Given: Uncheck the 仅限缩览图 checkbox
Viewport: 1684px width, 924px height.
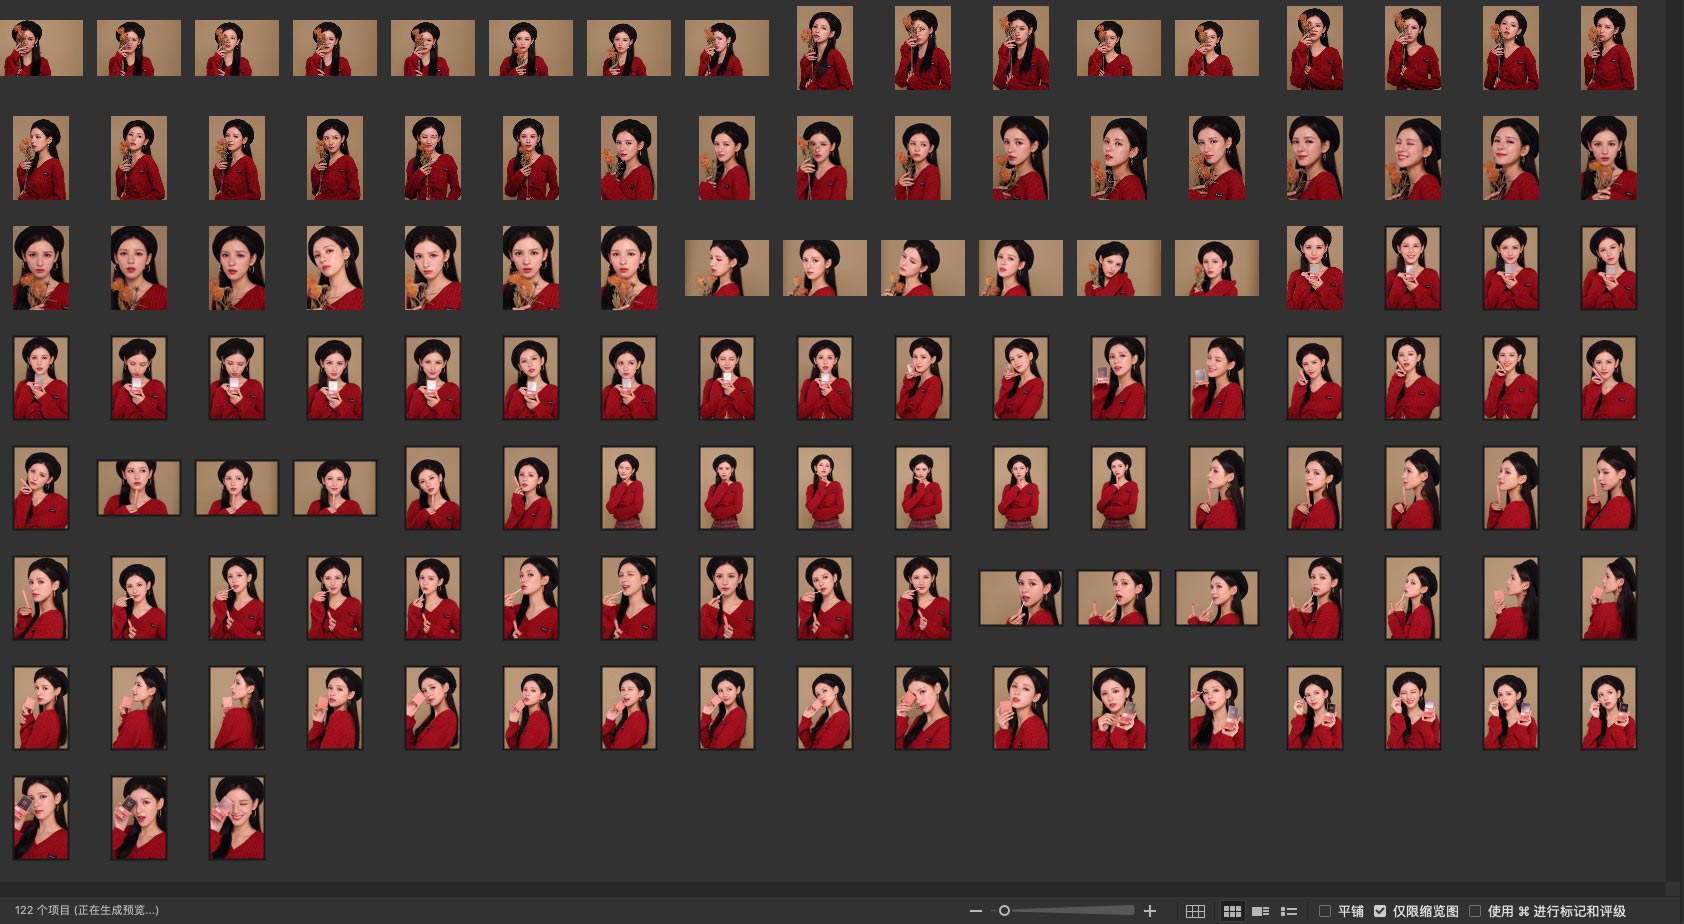Looking at the screenshot, I should tap(1380, 911).
